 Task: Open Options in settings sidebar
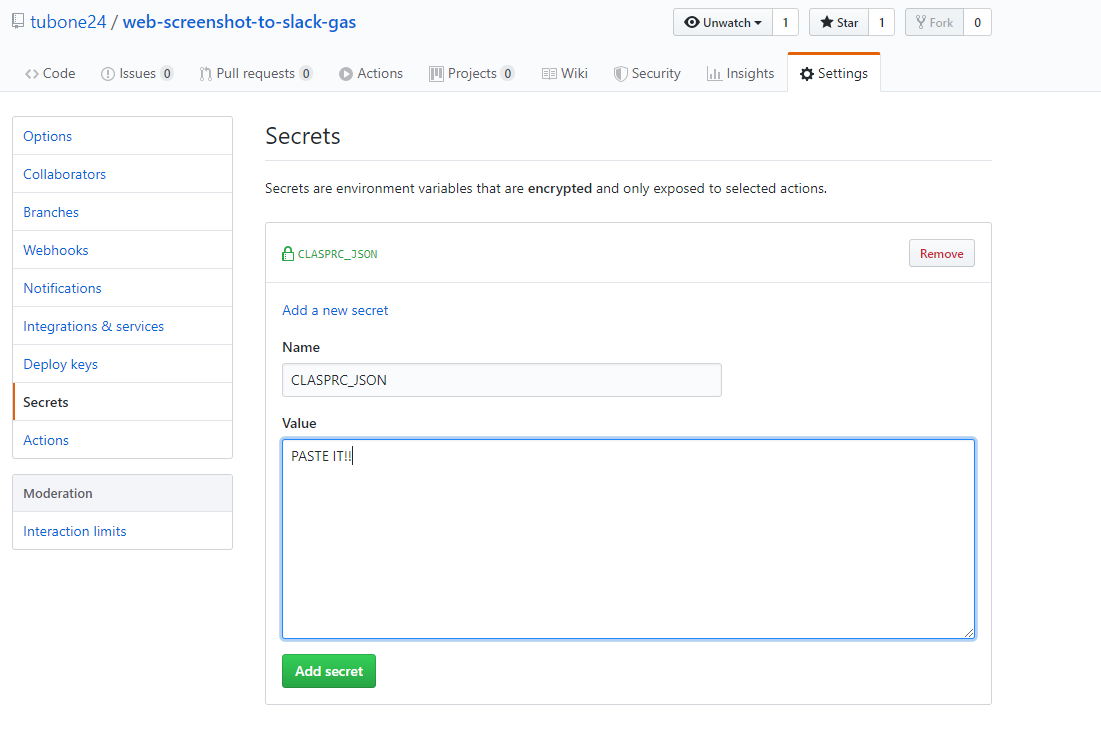(122, 136)
